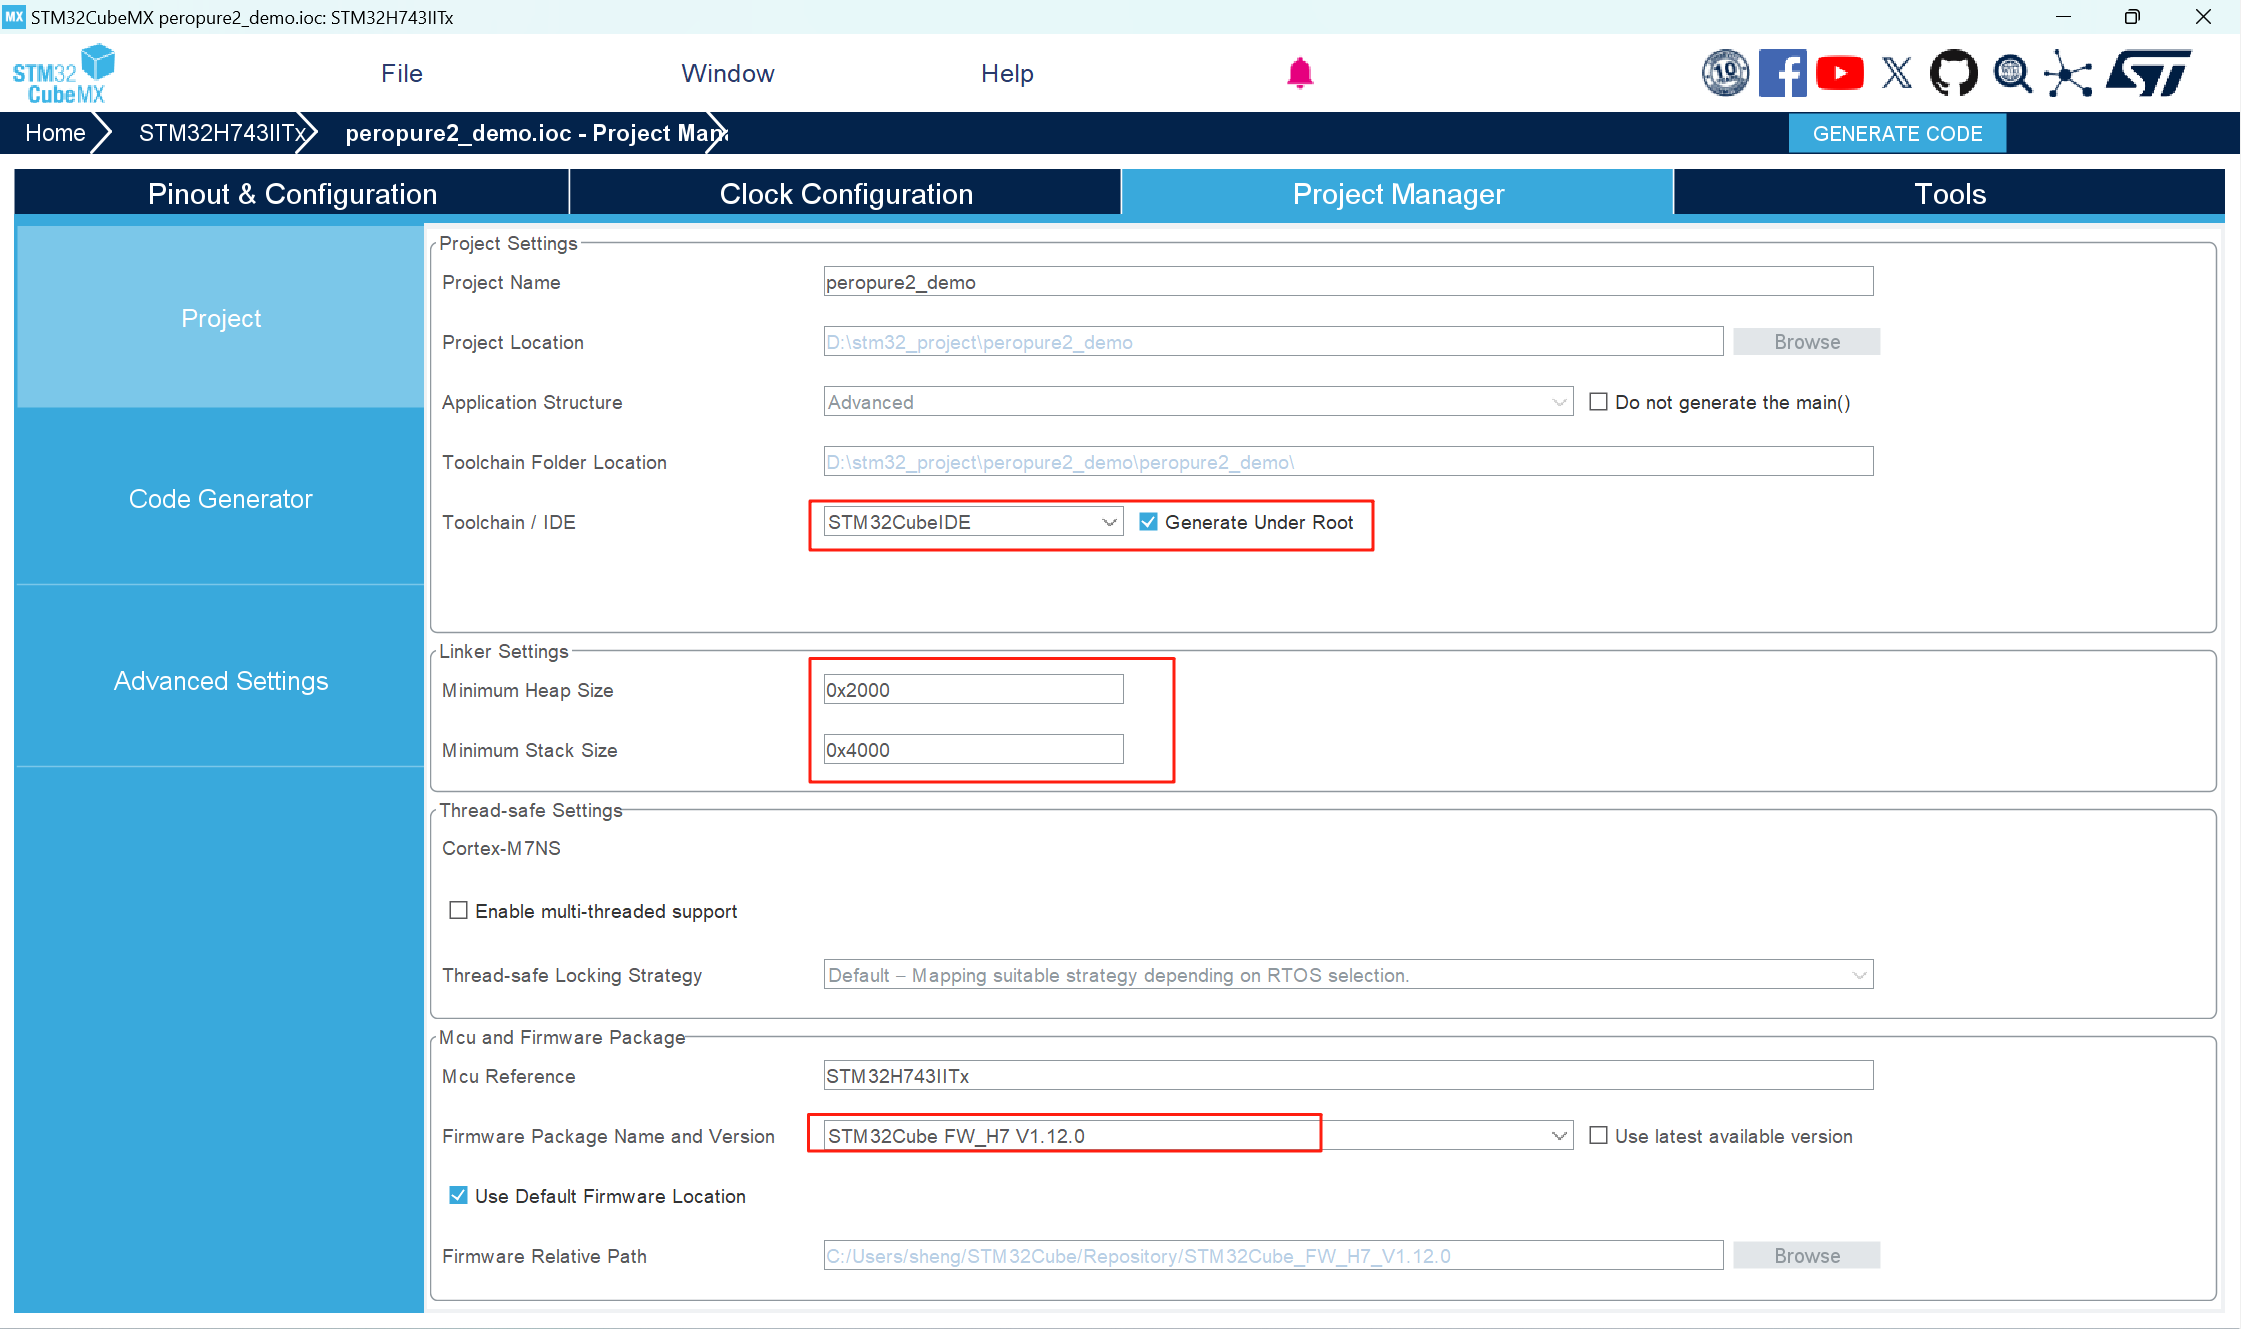Open the GitHub icon link
This screenshot has width=2241, height=1329.
coord(1953,73)
